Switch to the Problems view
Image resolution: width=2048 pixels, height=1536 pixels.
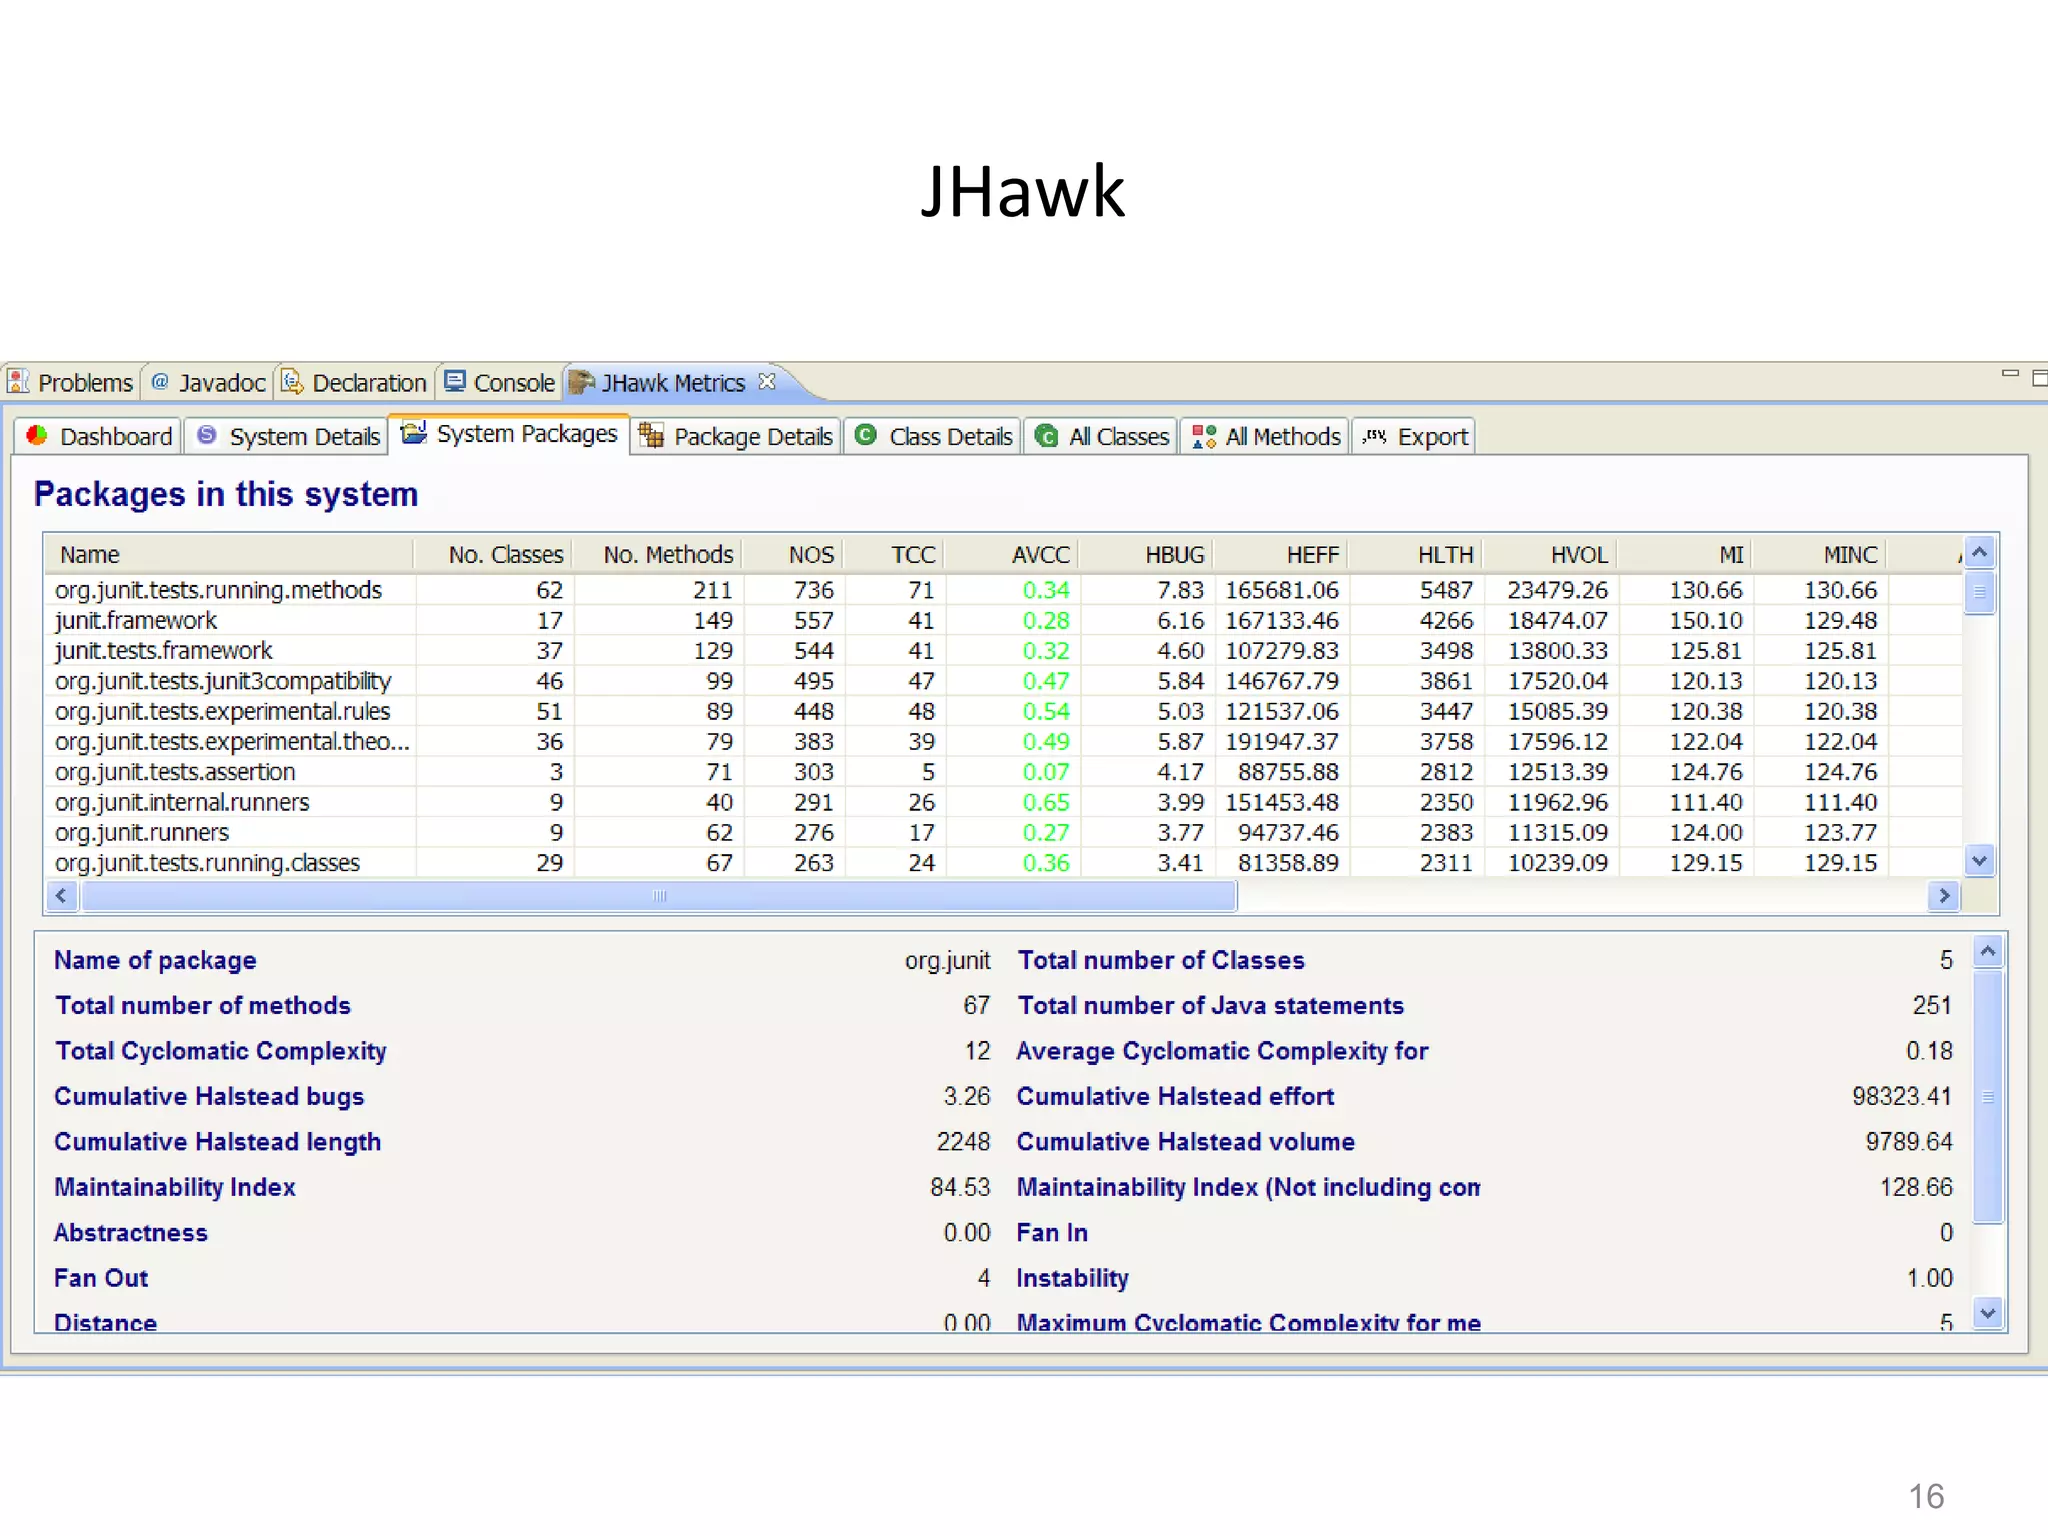70,382
